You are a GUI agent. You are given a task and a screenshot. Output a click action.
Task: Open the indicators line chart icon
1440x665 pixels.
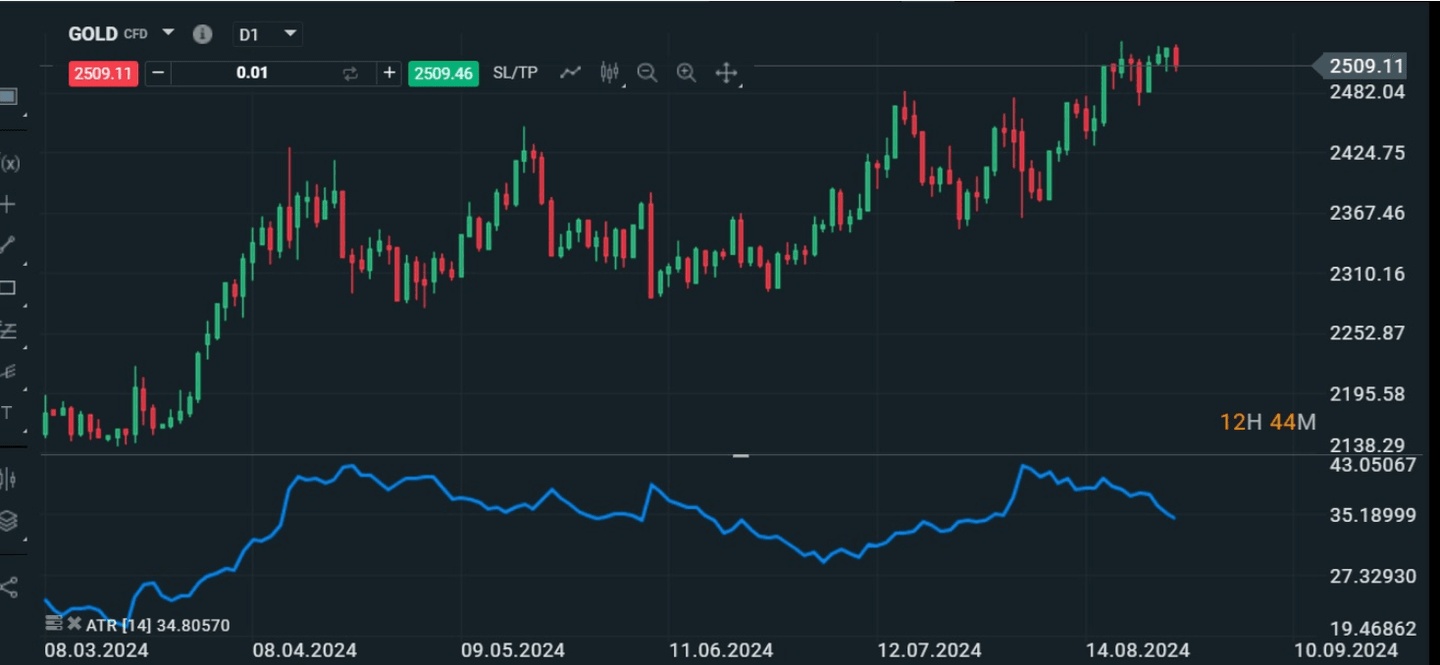(570, 72)
